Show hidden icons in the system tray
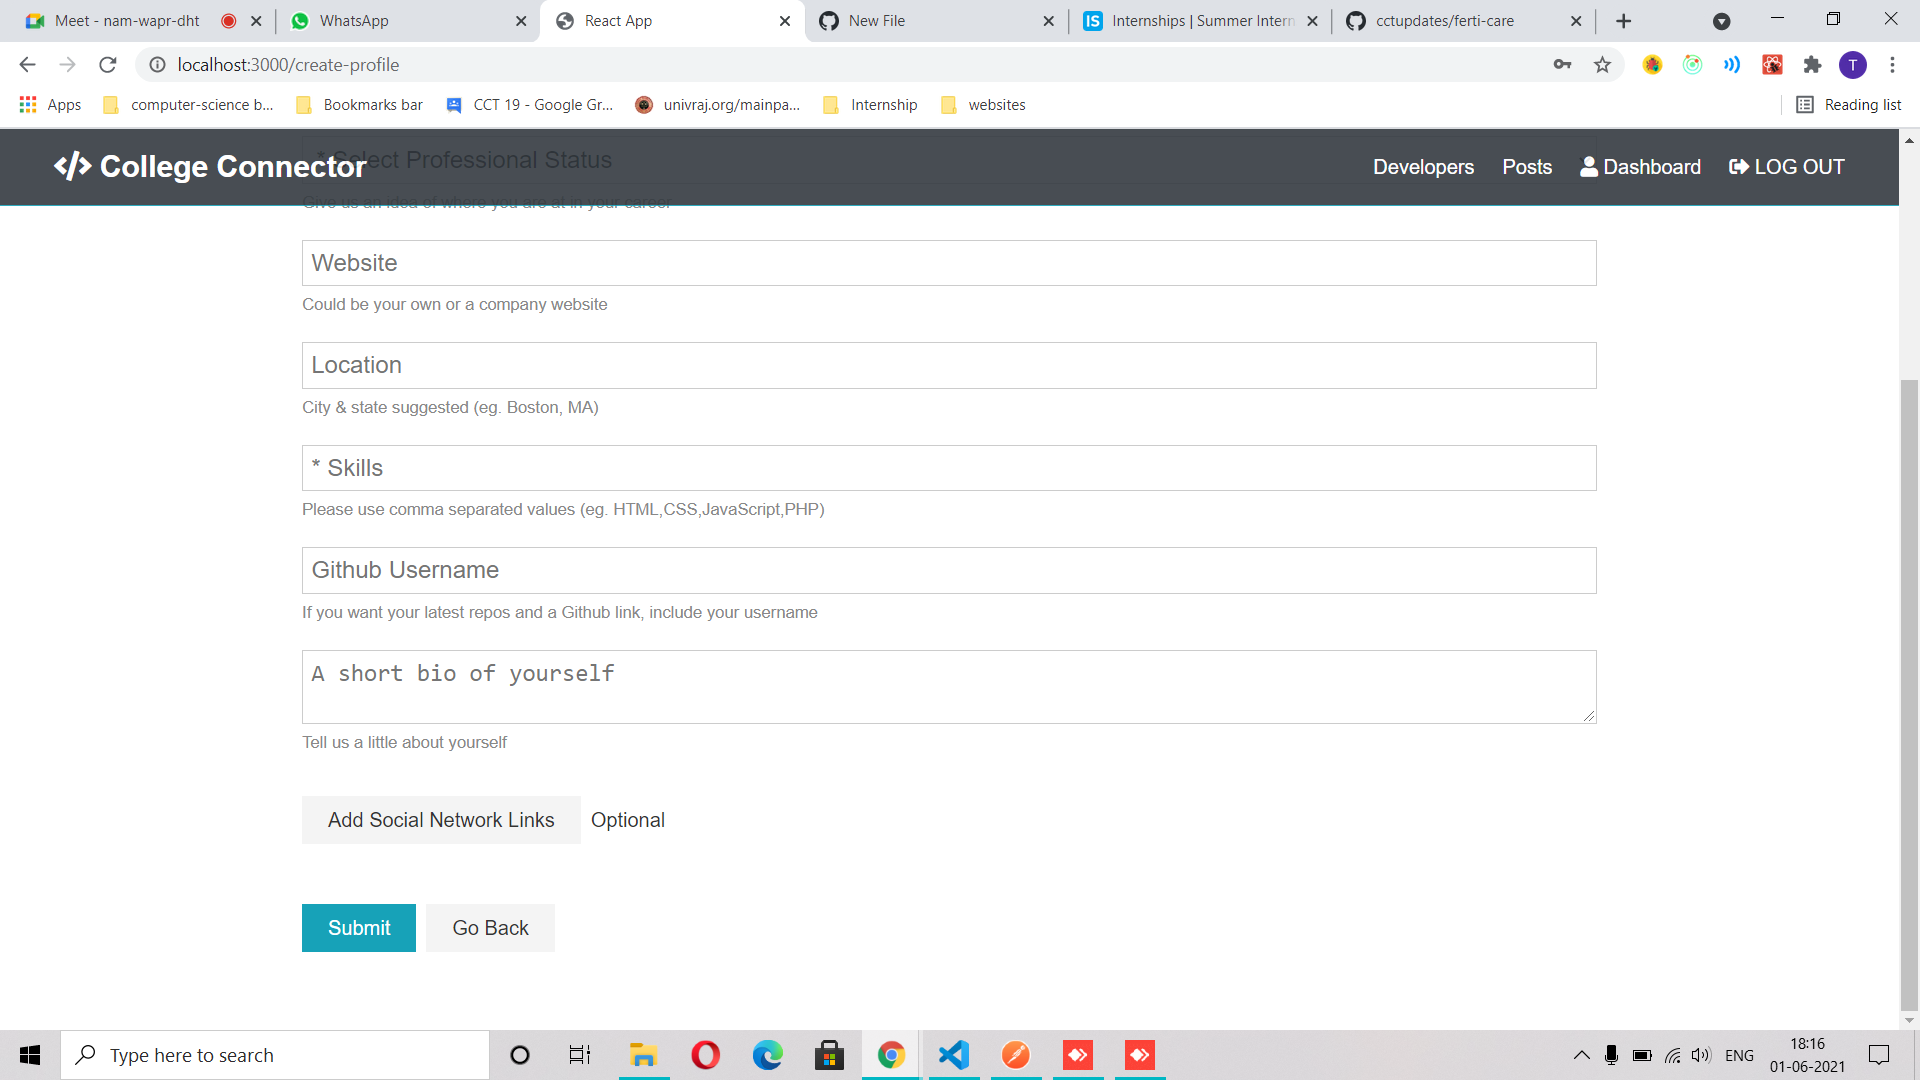 [x=1582, y=1054]
